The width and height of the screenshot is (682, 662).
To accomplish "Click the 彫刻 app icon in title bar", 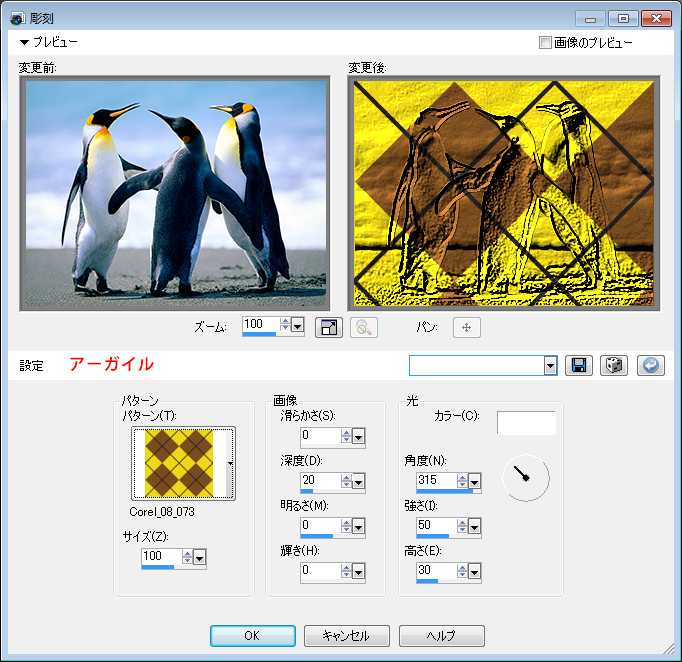I will 16,18.
